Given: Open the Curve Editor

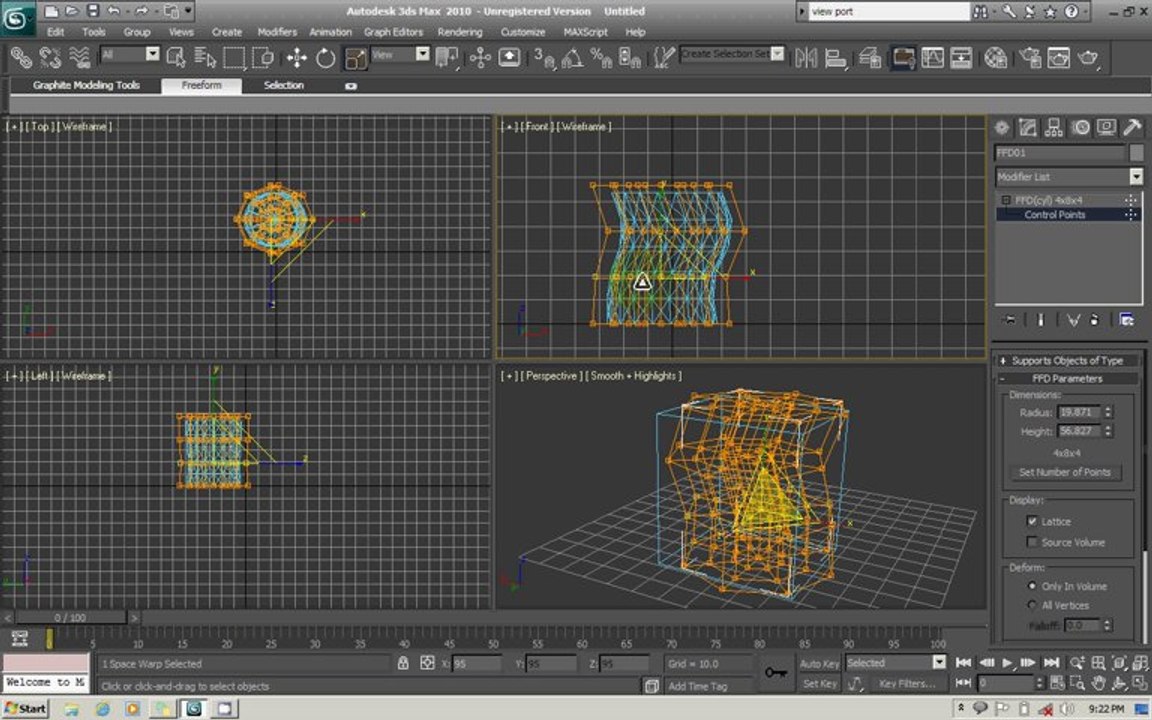Looking at the screenshot, I should [x=932, y=57].
